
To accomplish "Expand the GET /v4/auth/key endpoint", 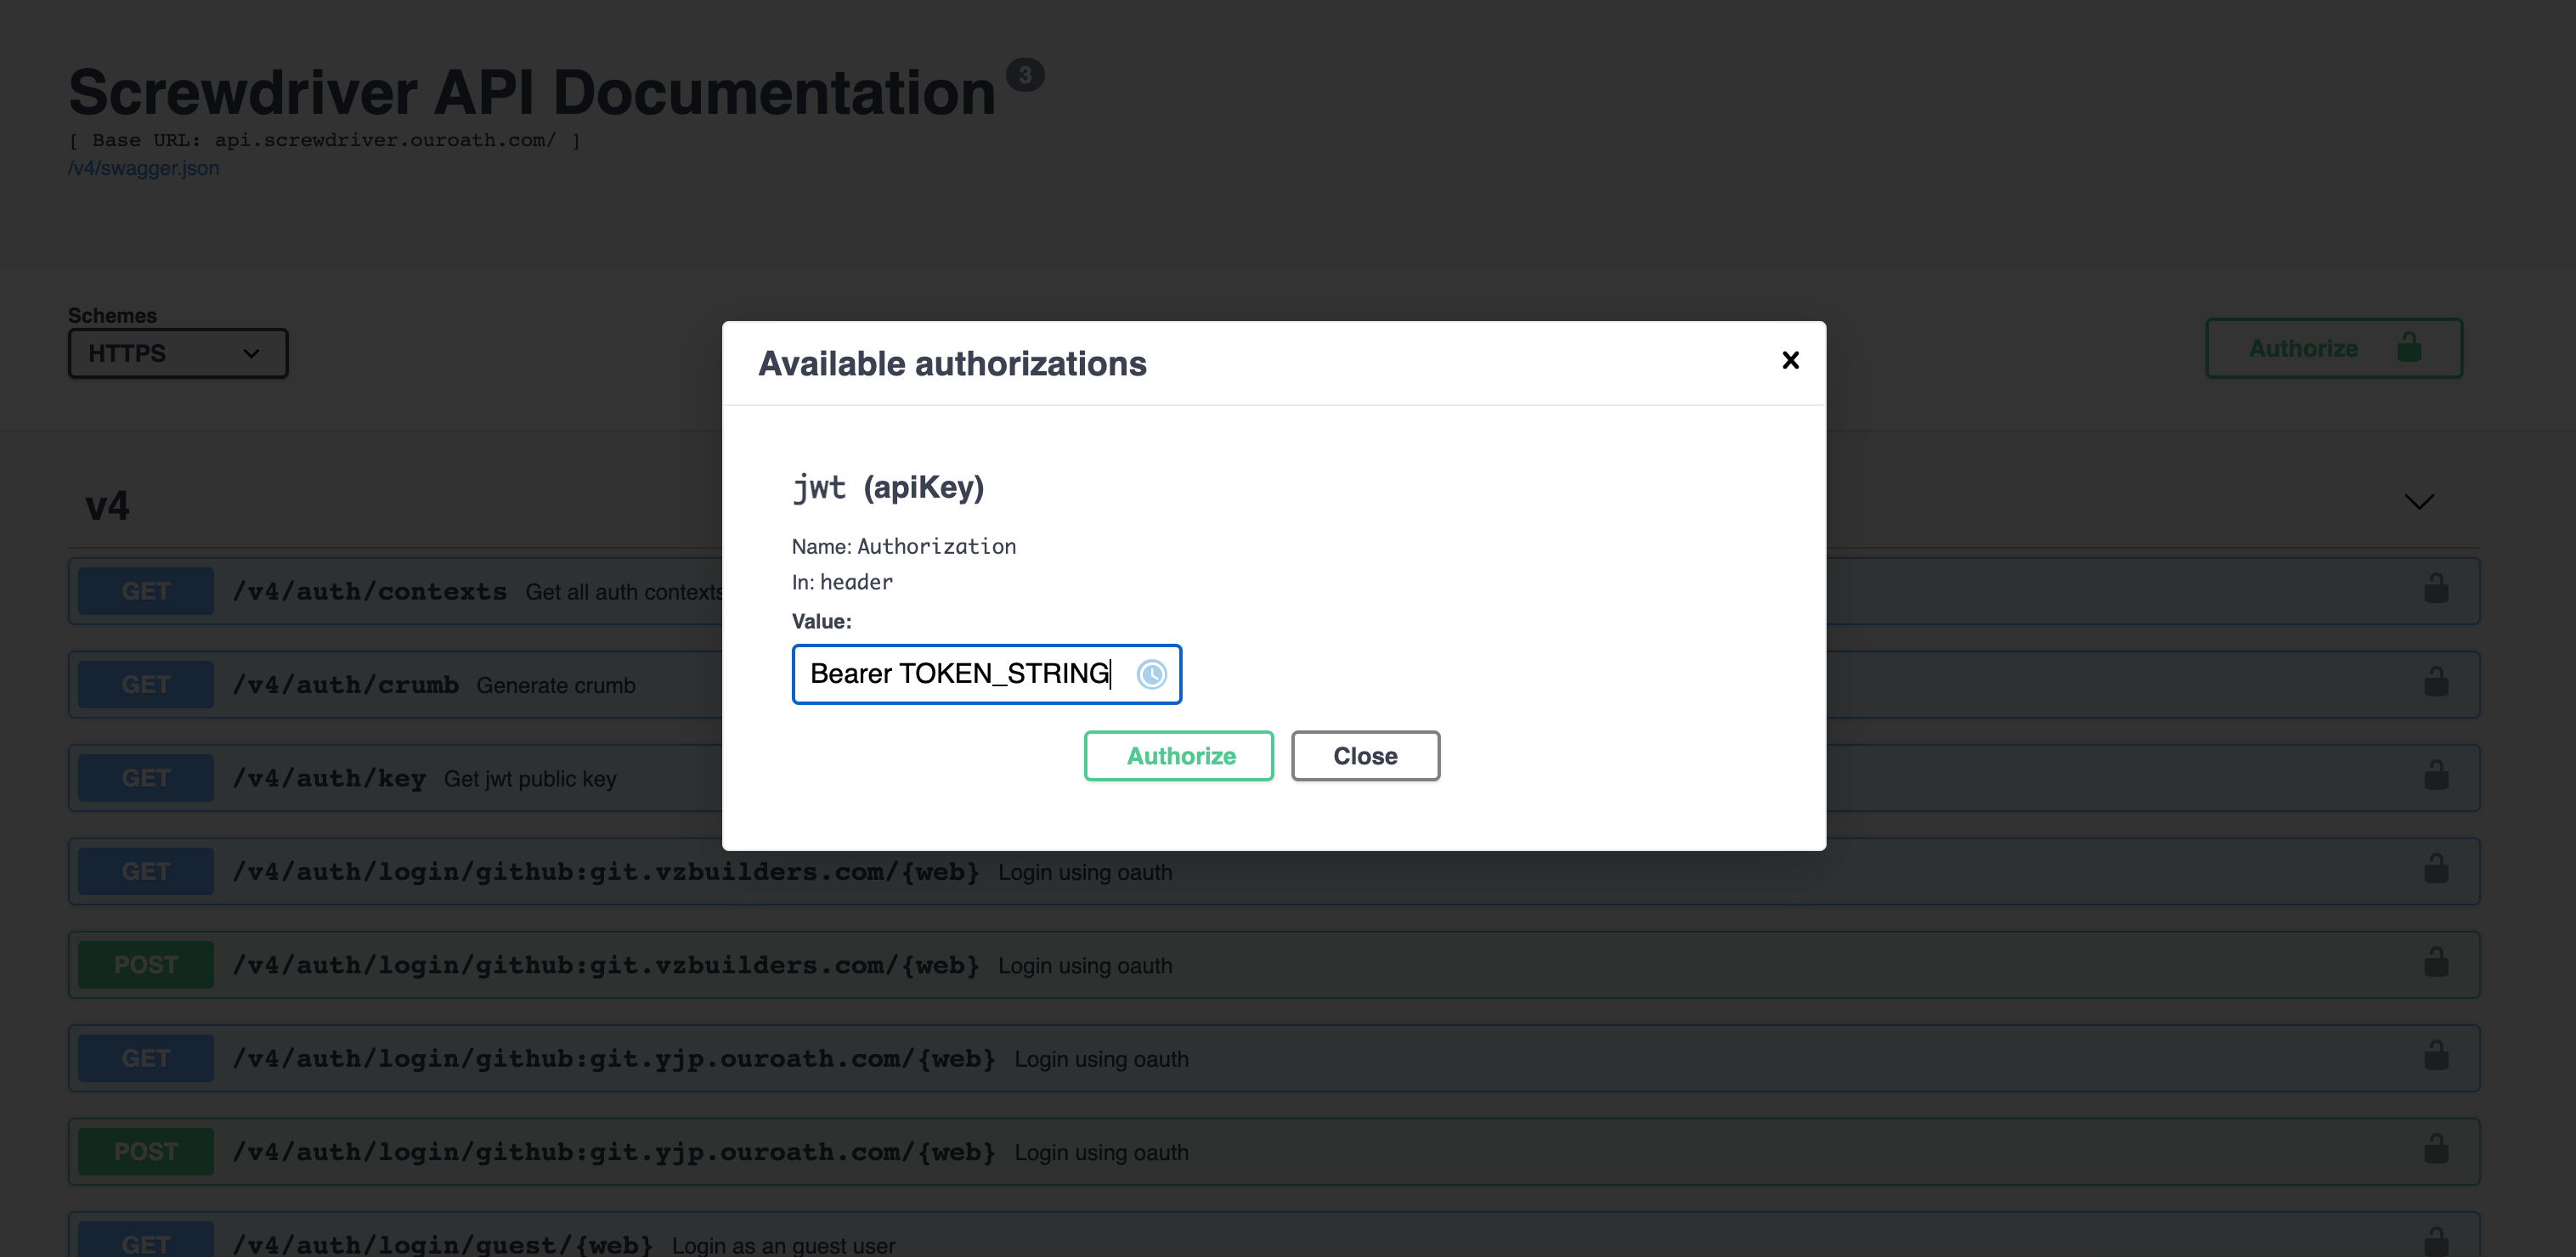I will click(x=1273, y=778).
